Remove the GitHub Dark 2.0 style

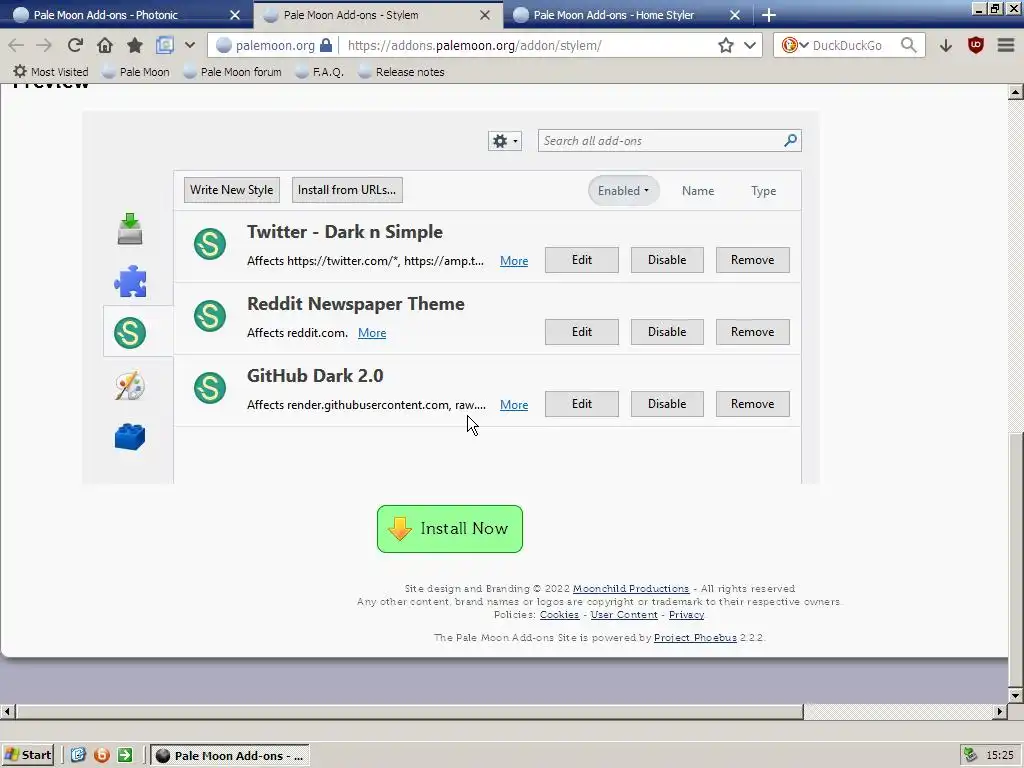pyautogui.click(x=752, y=404)
